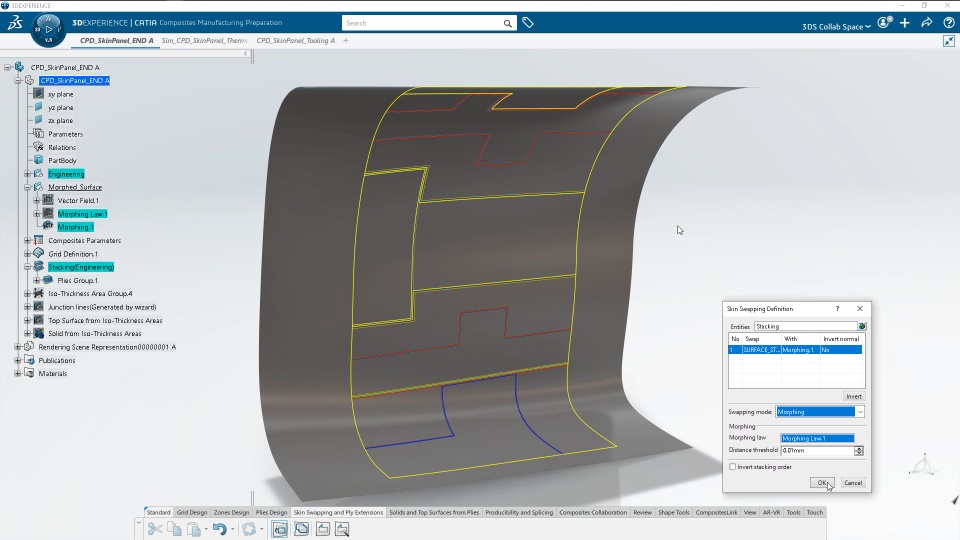Click the Undo arrow icon
The width and height of the screenshot is (960, 540).
coord(220,529)
